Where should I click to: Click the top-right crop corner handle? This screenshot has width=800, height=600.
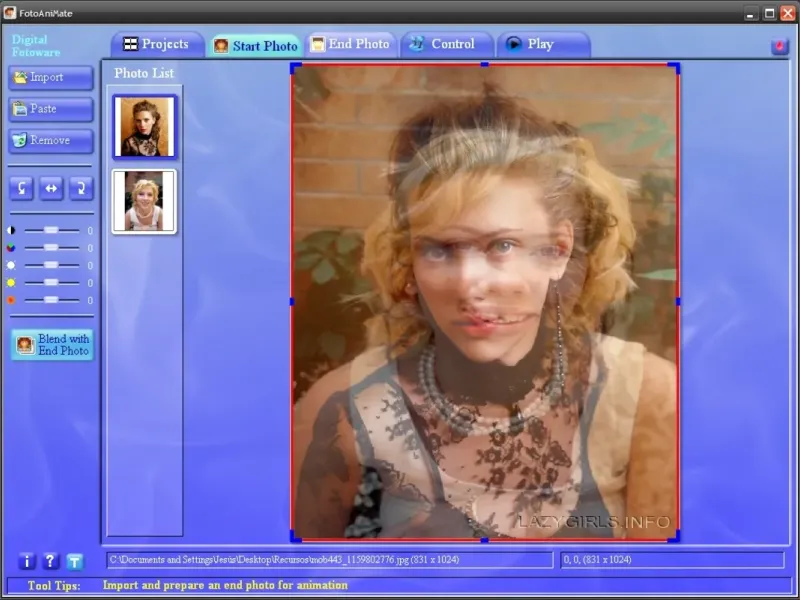(x=674, y=68)
